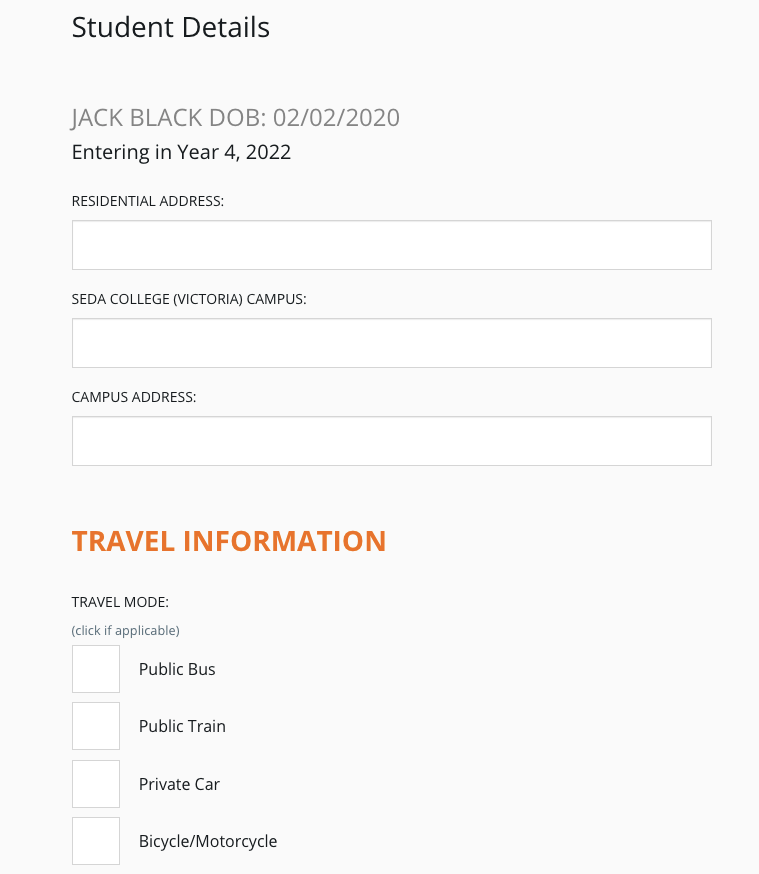Click the "Bicycle/Motorcycle" label text
The image size is (759, 874).
208,841
